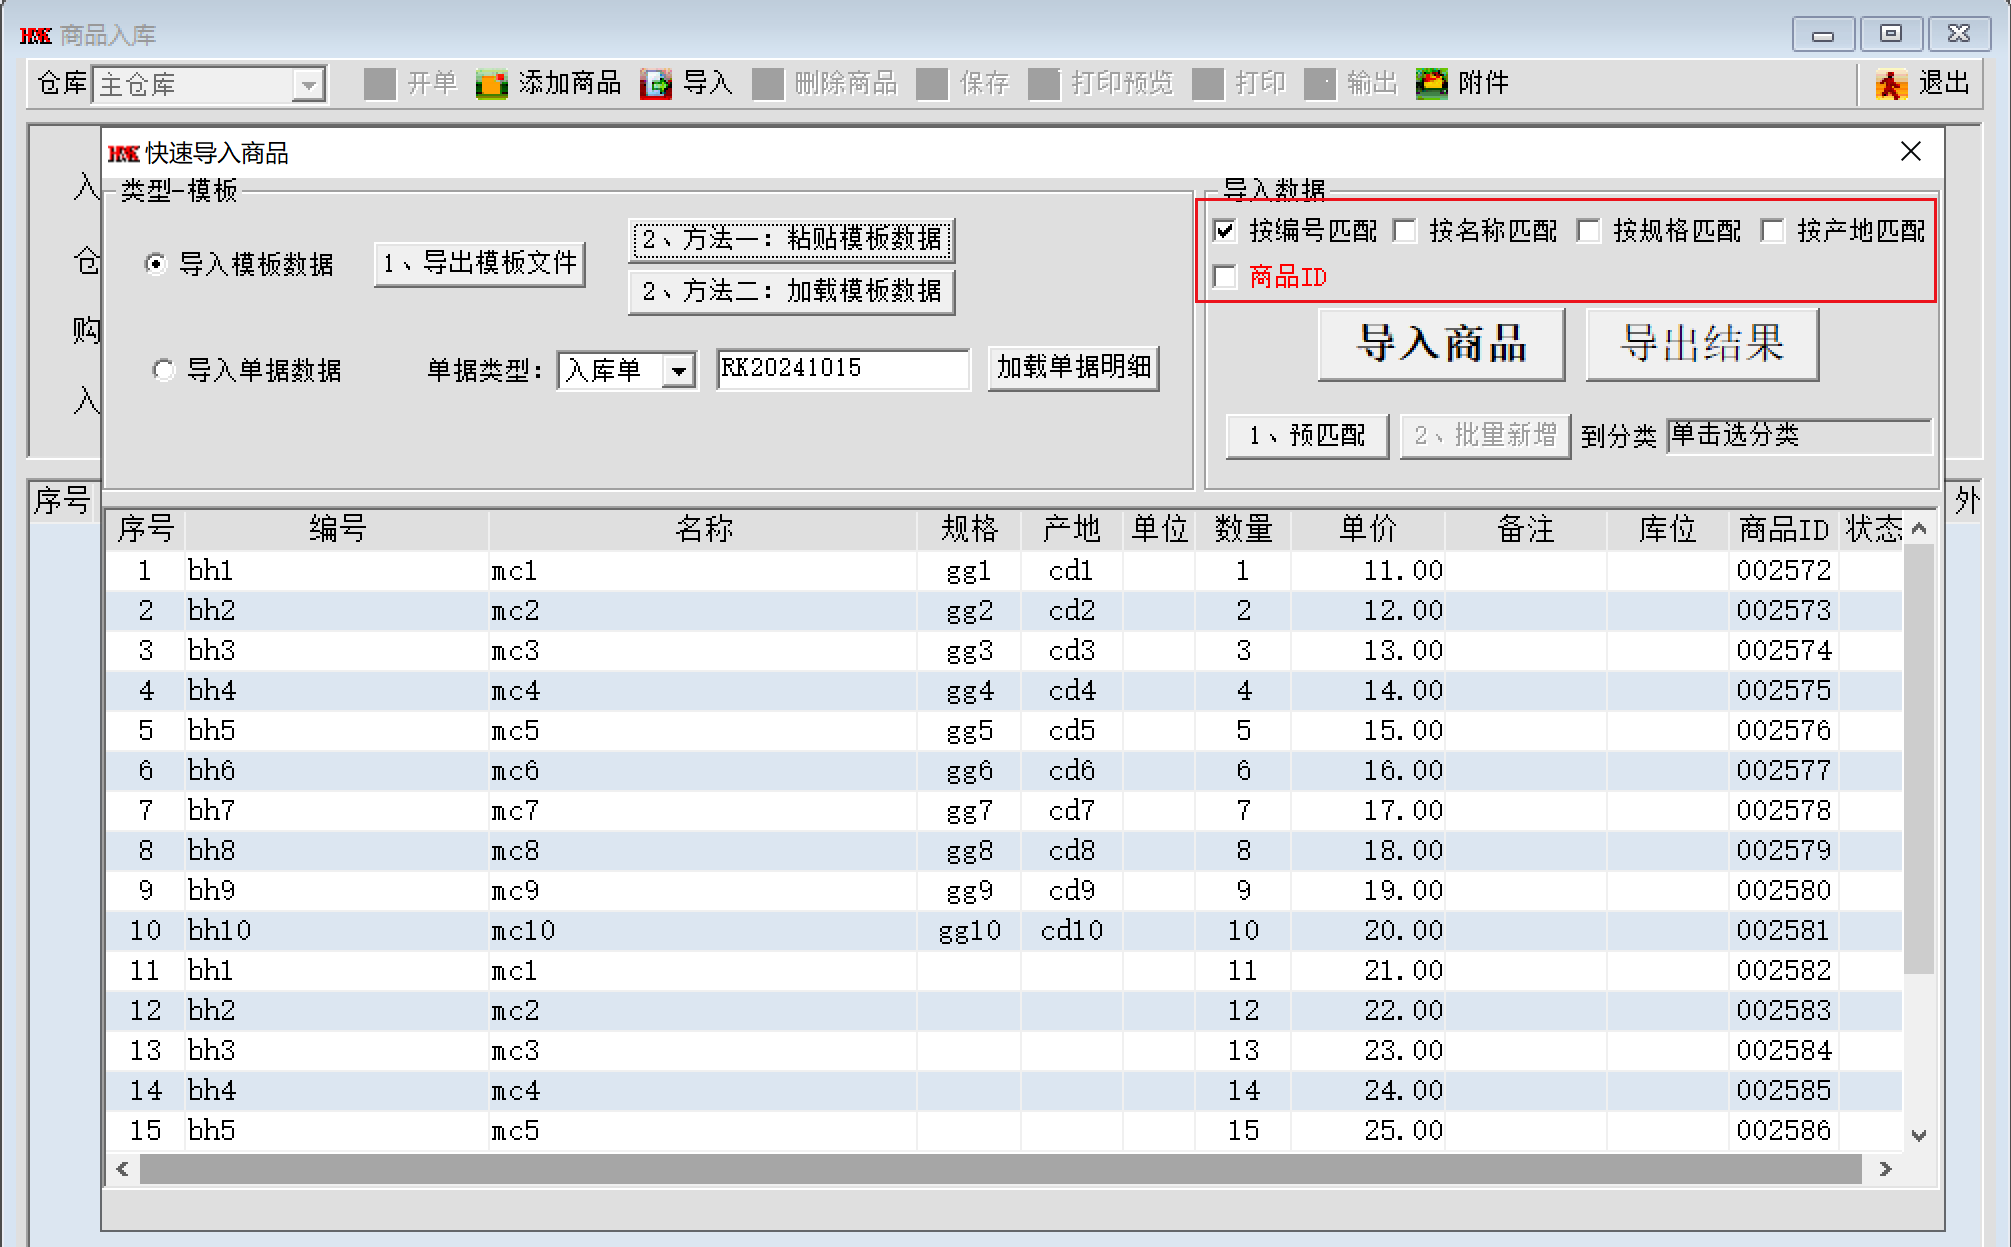Viewport: 2011px width, 1247px height.
Task: Click the 数量 column header
Action: click(1243, 528)
